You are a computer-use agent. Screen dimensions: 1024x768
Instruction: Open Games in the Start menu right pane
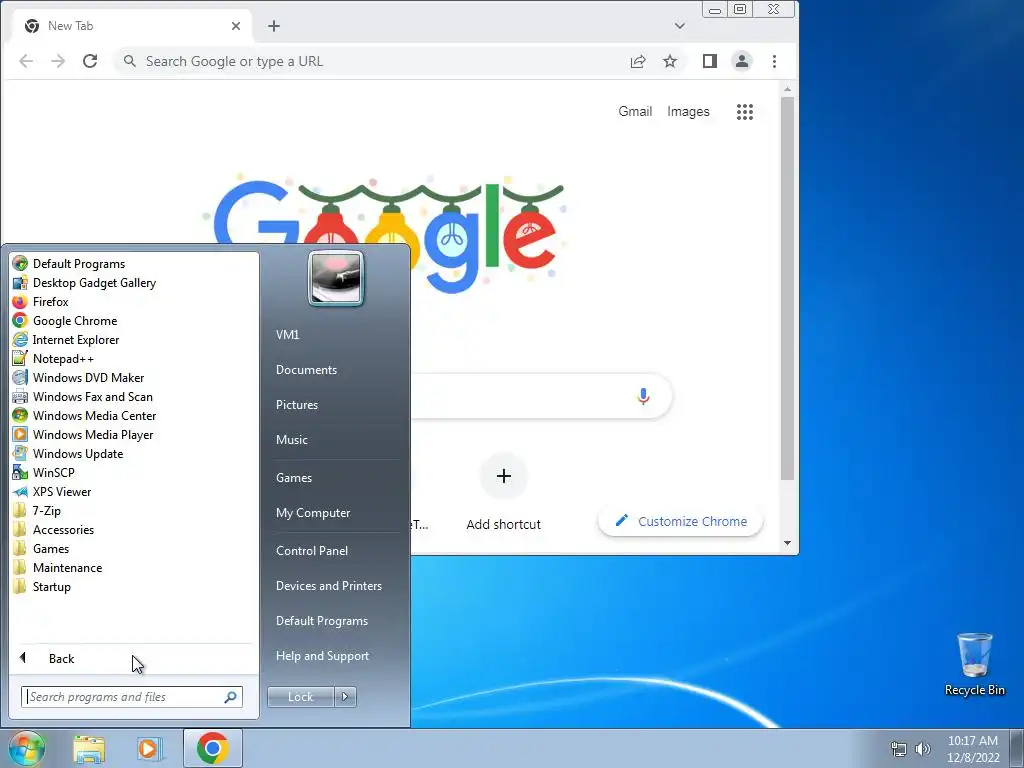294,478
